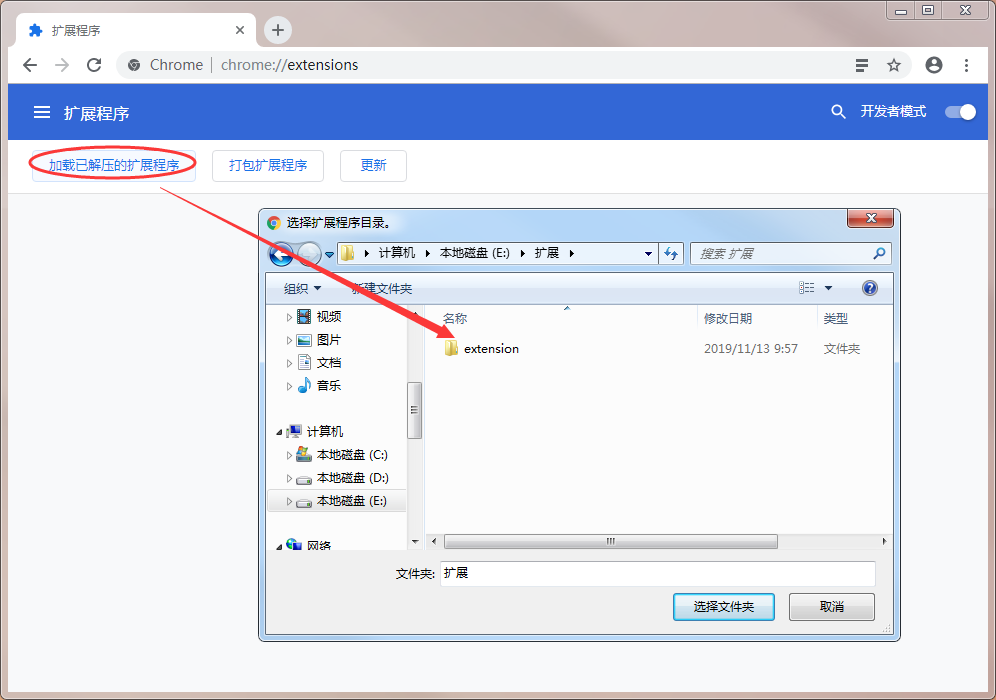Click navigation pane vertical scrollbar thumb

click(x=414, y=410)
